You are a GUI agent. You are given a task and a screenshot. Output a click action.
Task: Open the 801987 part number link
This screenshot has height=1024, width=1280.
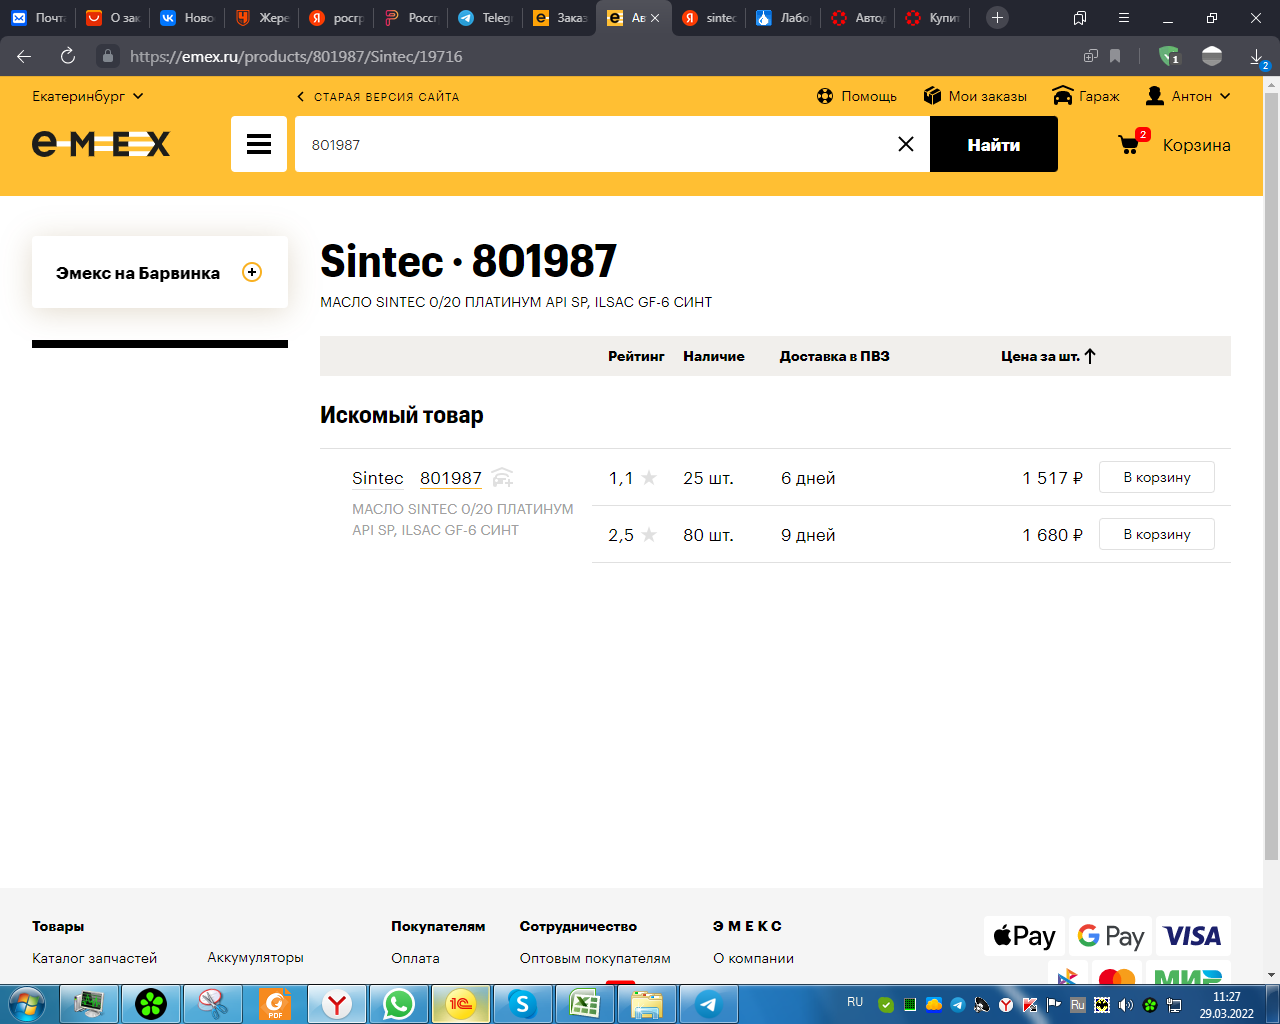coord(451,478)
